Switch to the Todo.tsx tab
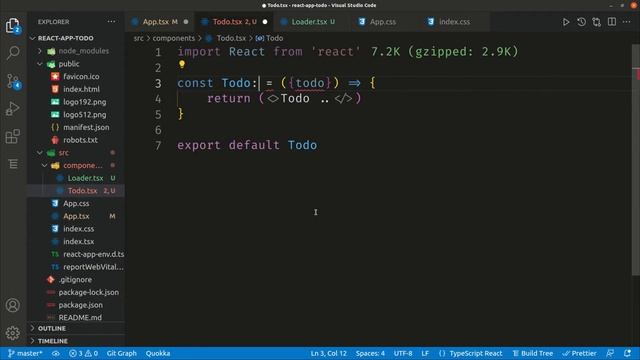Image resolution: width=640 pixels, height=360 pixels. tap(234, 22)
